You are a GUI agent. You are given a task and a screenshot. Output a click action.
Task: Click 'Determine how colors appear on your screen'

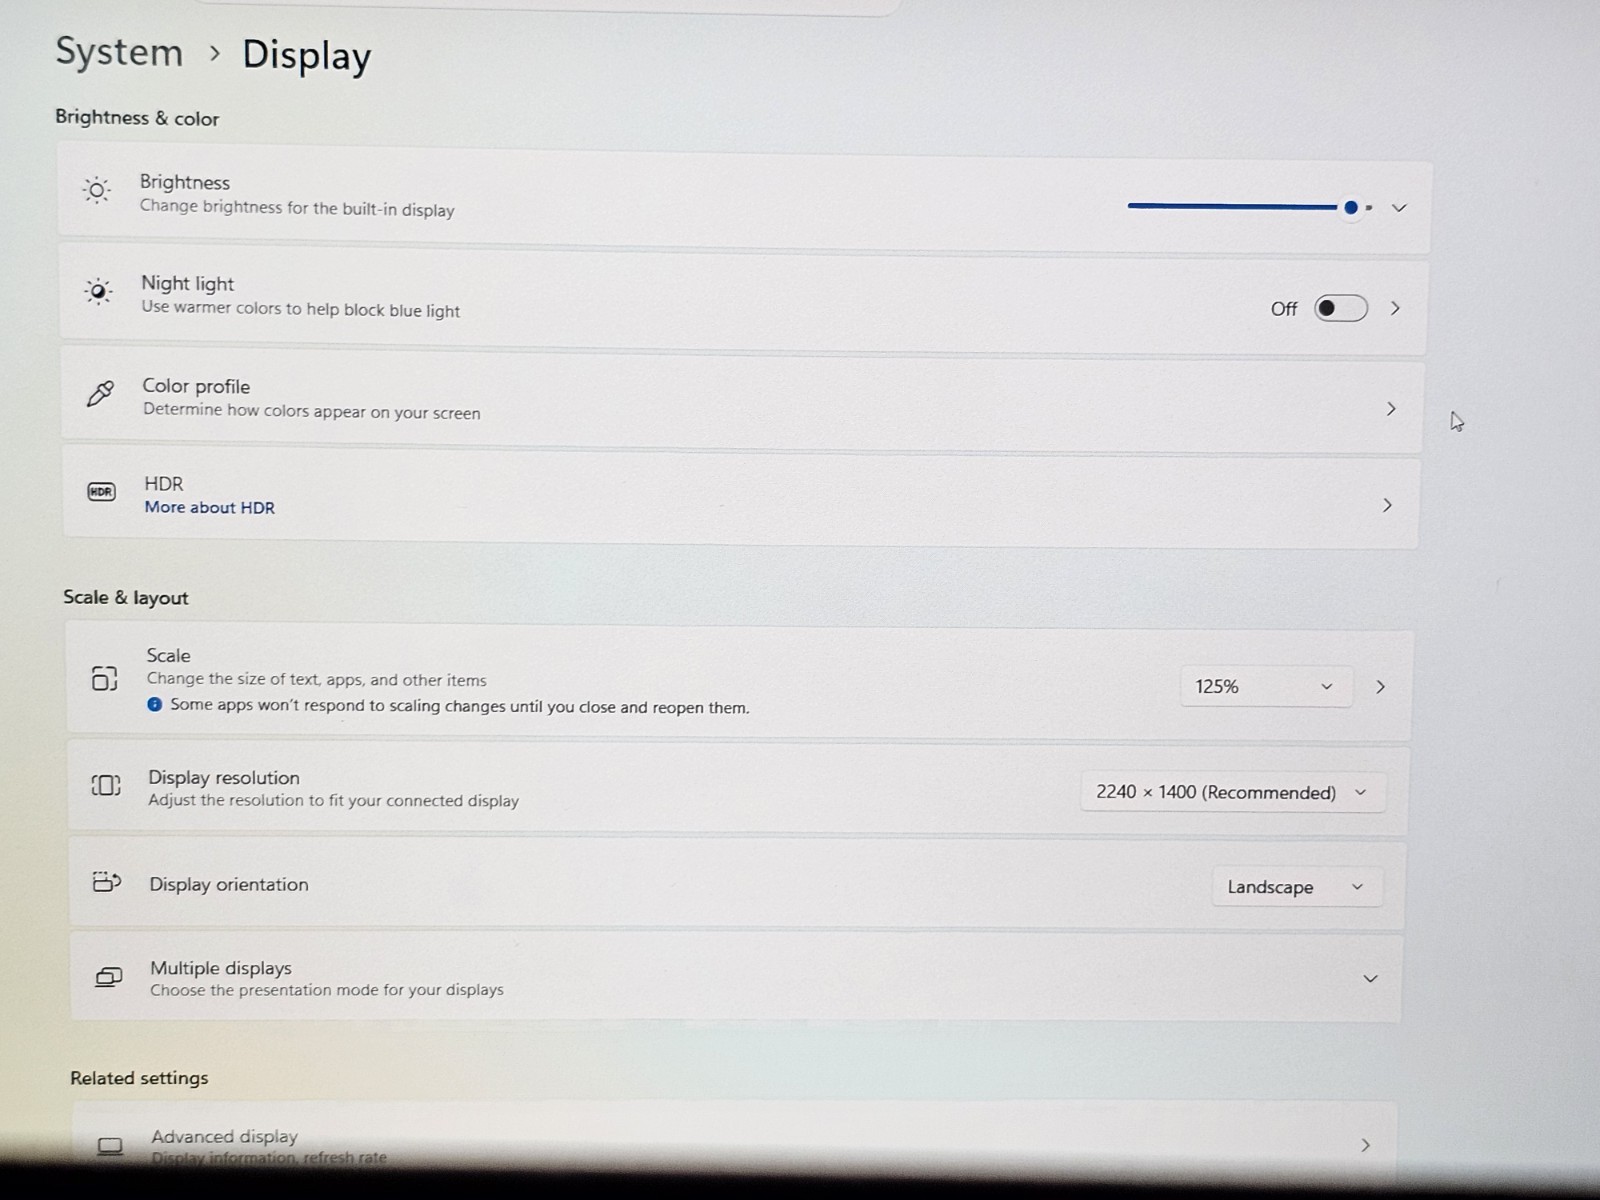click(312, 411)
